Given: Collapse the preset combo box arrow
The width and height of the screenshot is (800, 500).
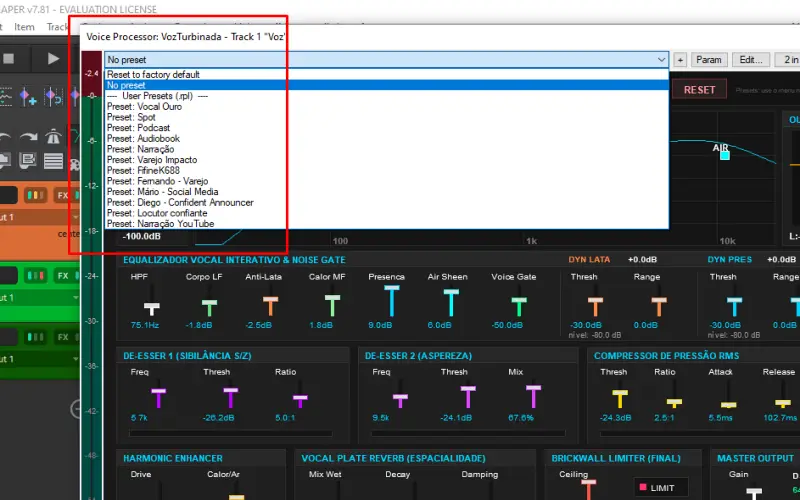Looking at the screenshot, I should [x=661, y=60].
